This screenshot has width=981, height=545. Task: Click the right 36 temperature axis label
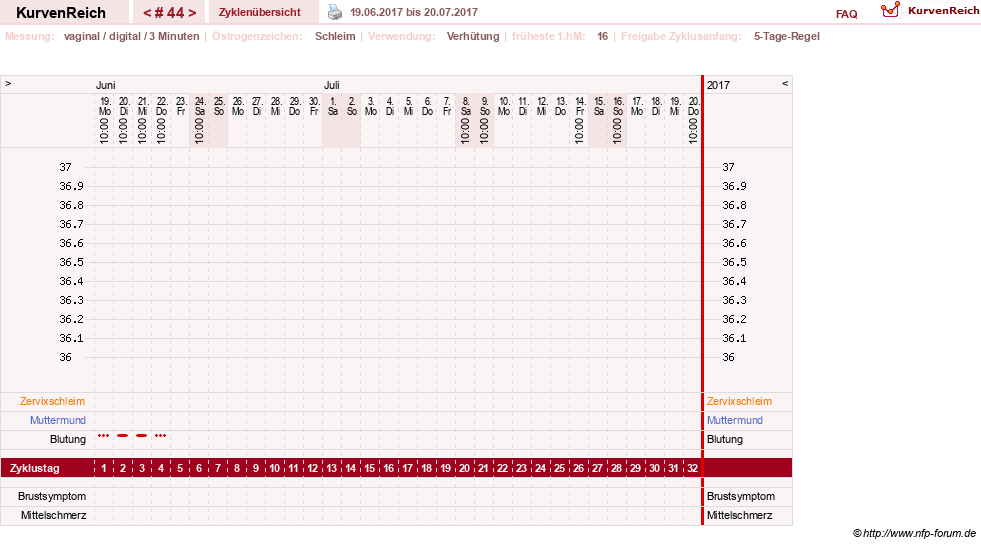click(x=728, y=357)
